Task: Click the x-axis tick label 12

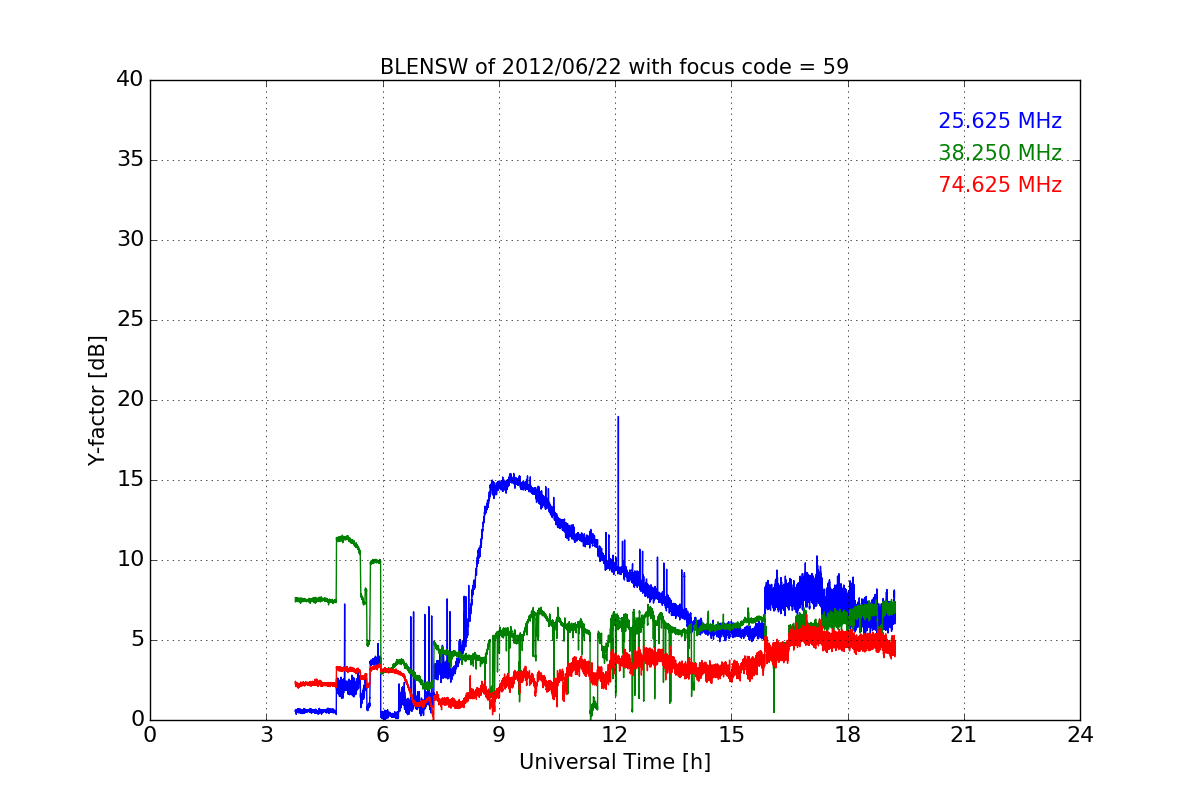Action: (x=615, y=734)
